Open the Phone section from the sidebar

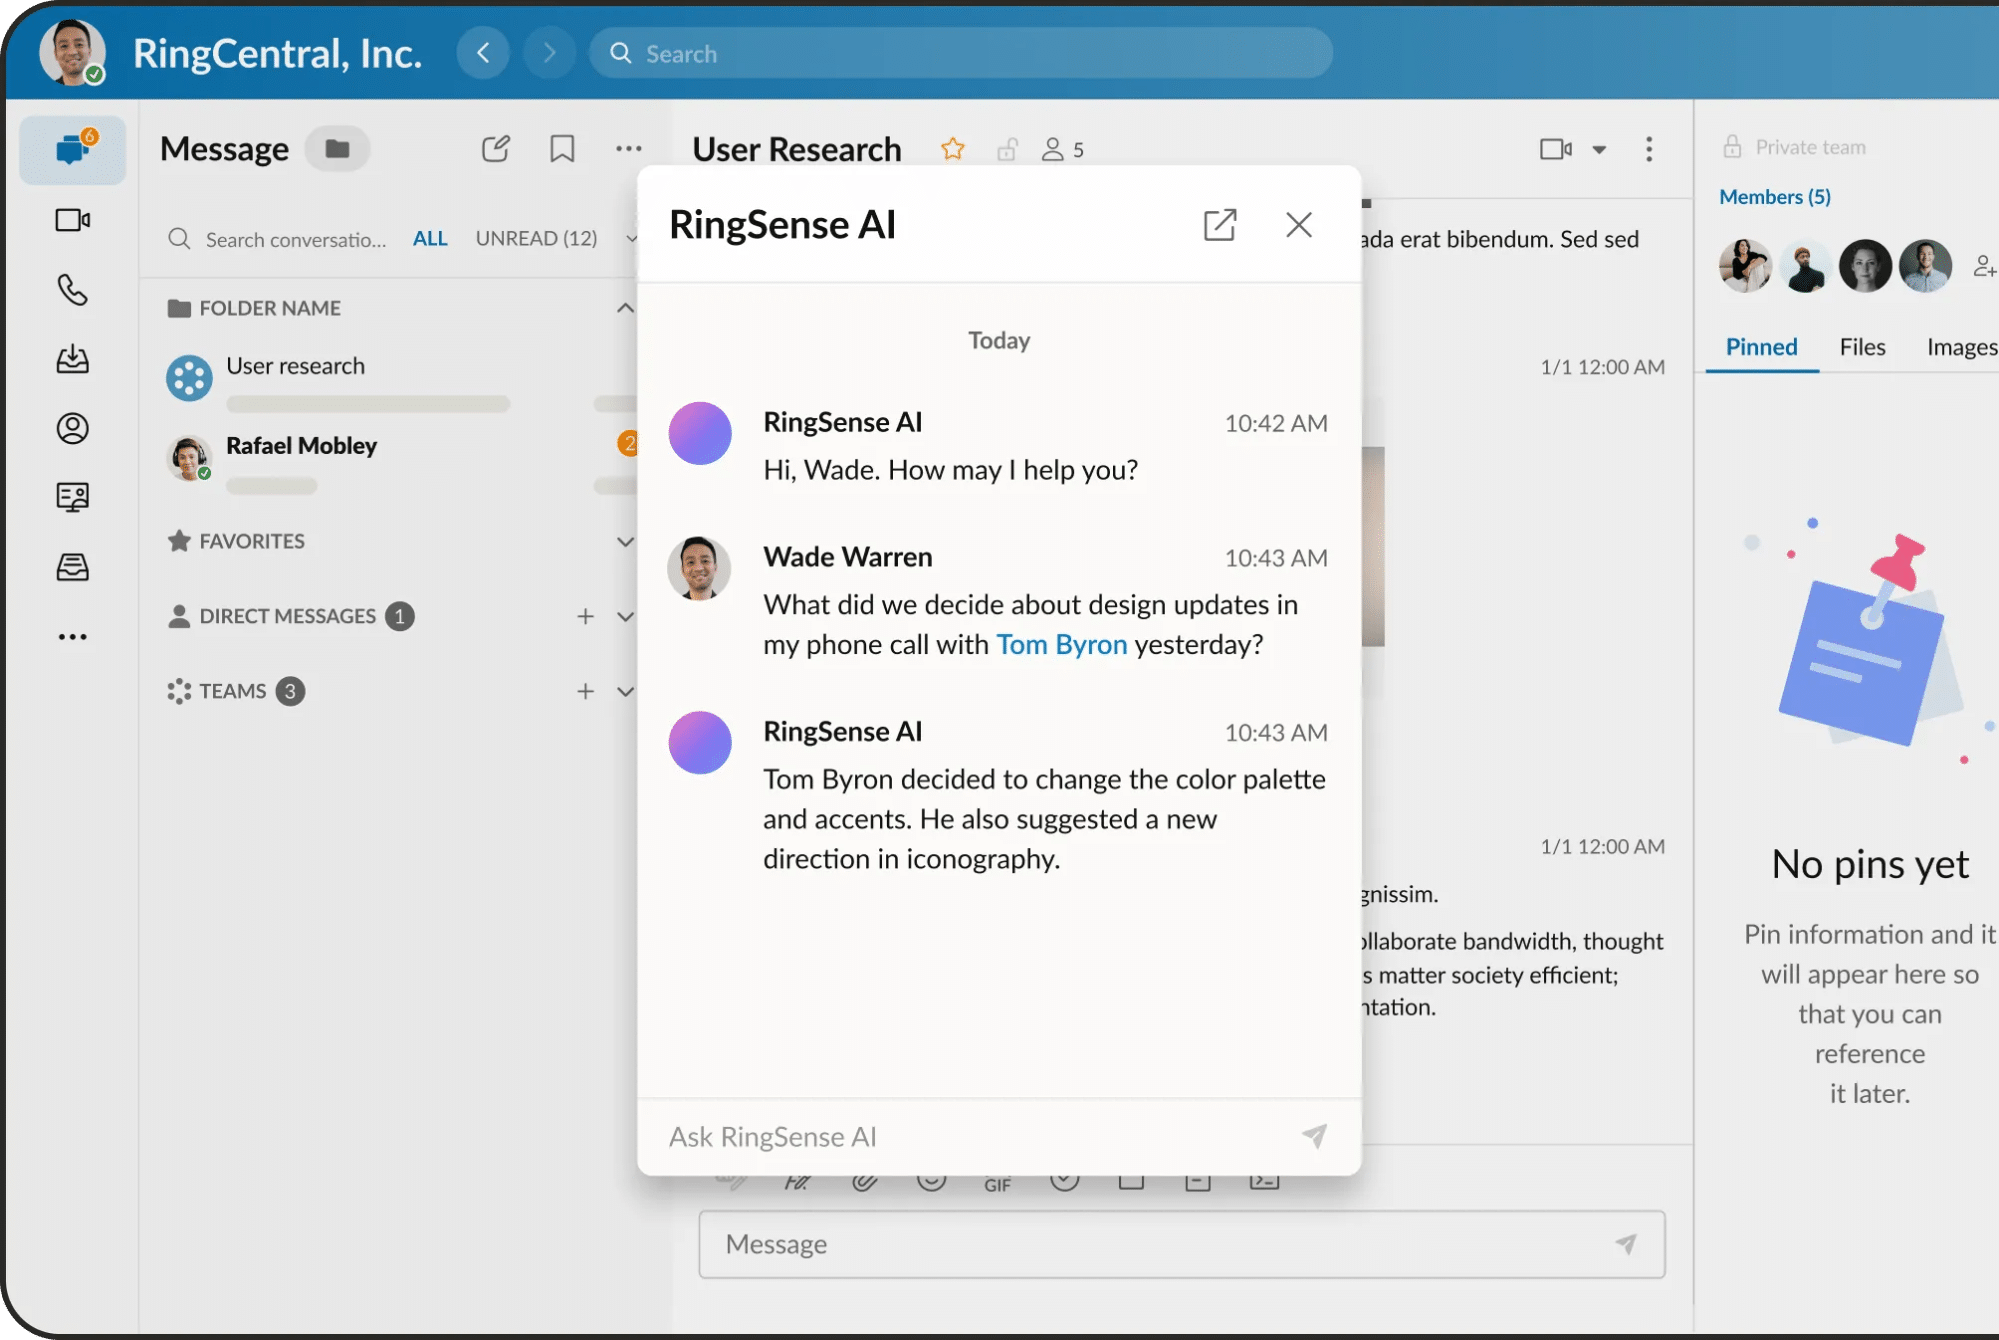point(72,291)
